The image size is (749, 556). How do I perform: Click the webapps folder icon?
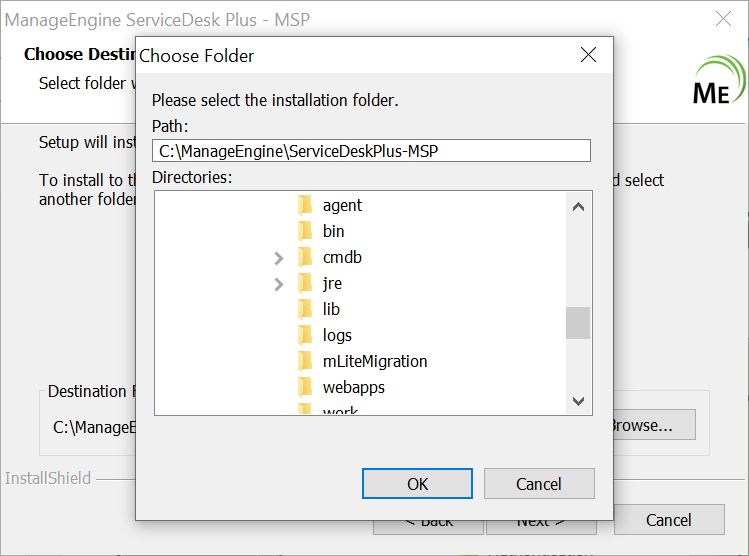[x=306, y=387]
